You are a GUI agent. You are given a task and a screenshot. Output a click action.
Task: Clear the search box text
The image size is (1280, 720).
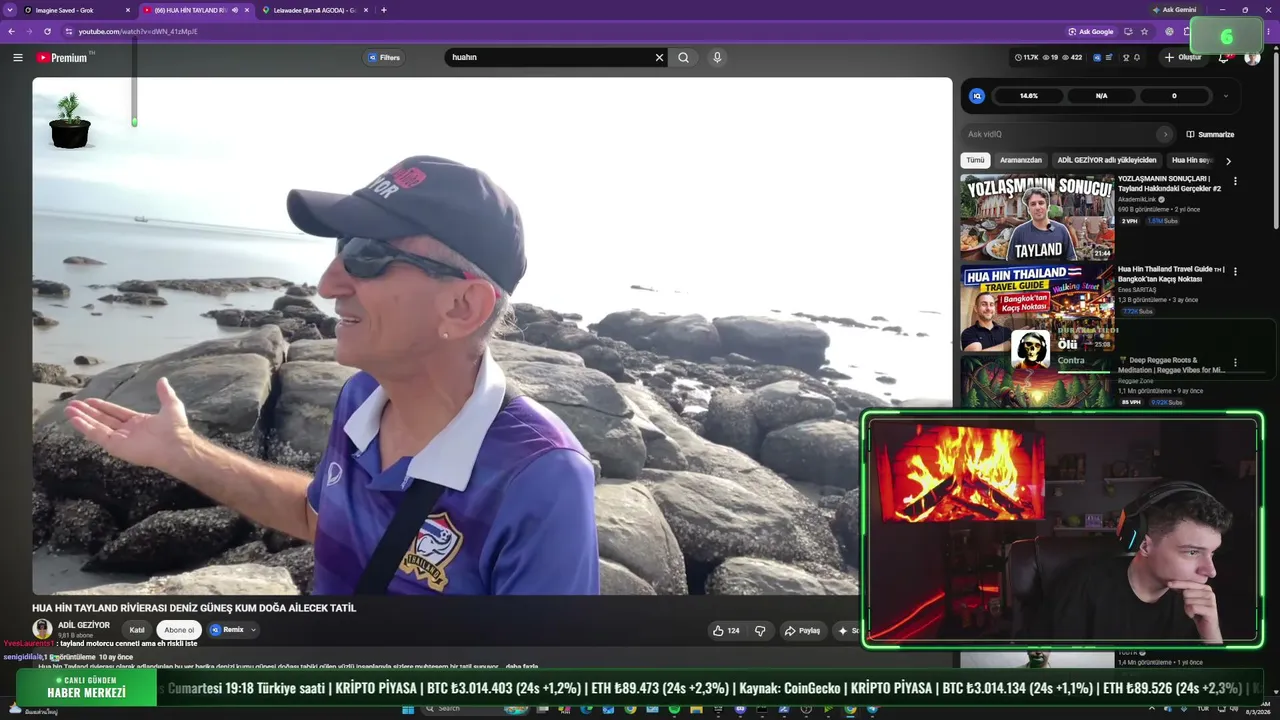point(659,57)
